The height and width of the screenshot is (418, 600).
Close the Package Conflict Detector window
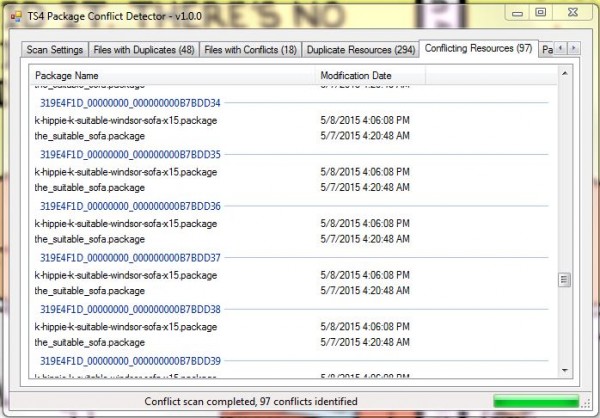pos(571,12)
